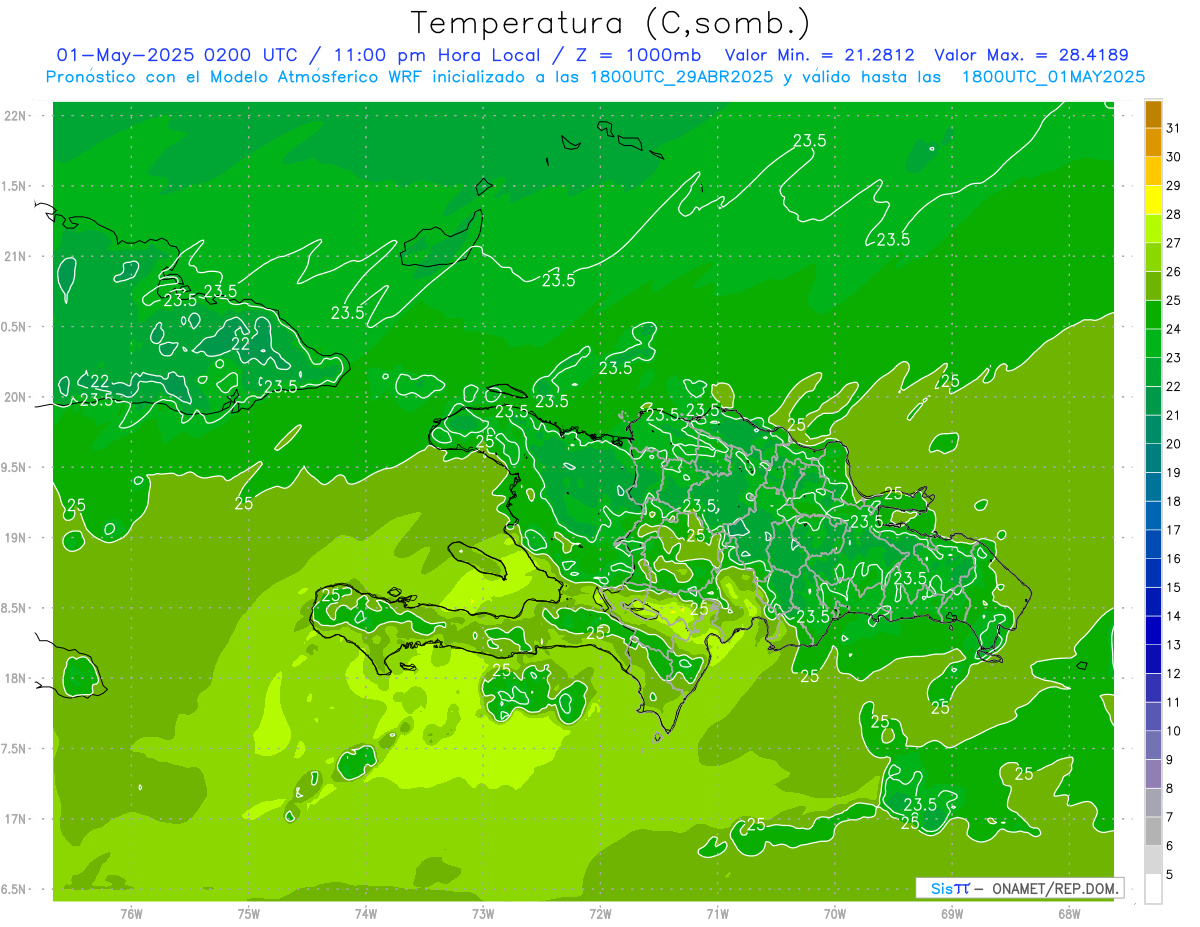Screen dimensions: 1200x927
Task: Click the legend value 12
Action: (1173, 674)
